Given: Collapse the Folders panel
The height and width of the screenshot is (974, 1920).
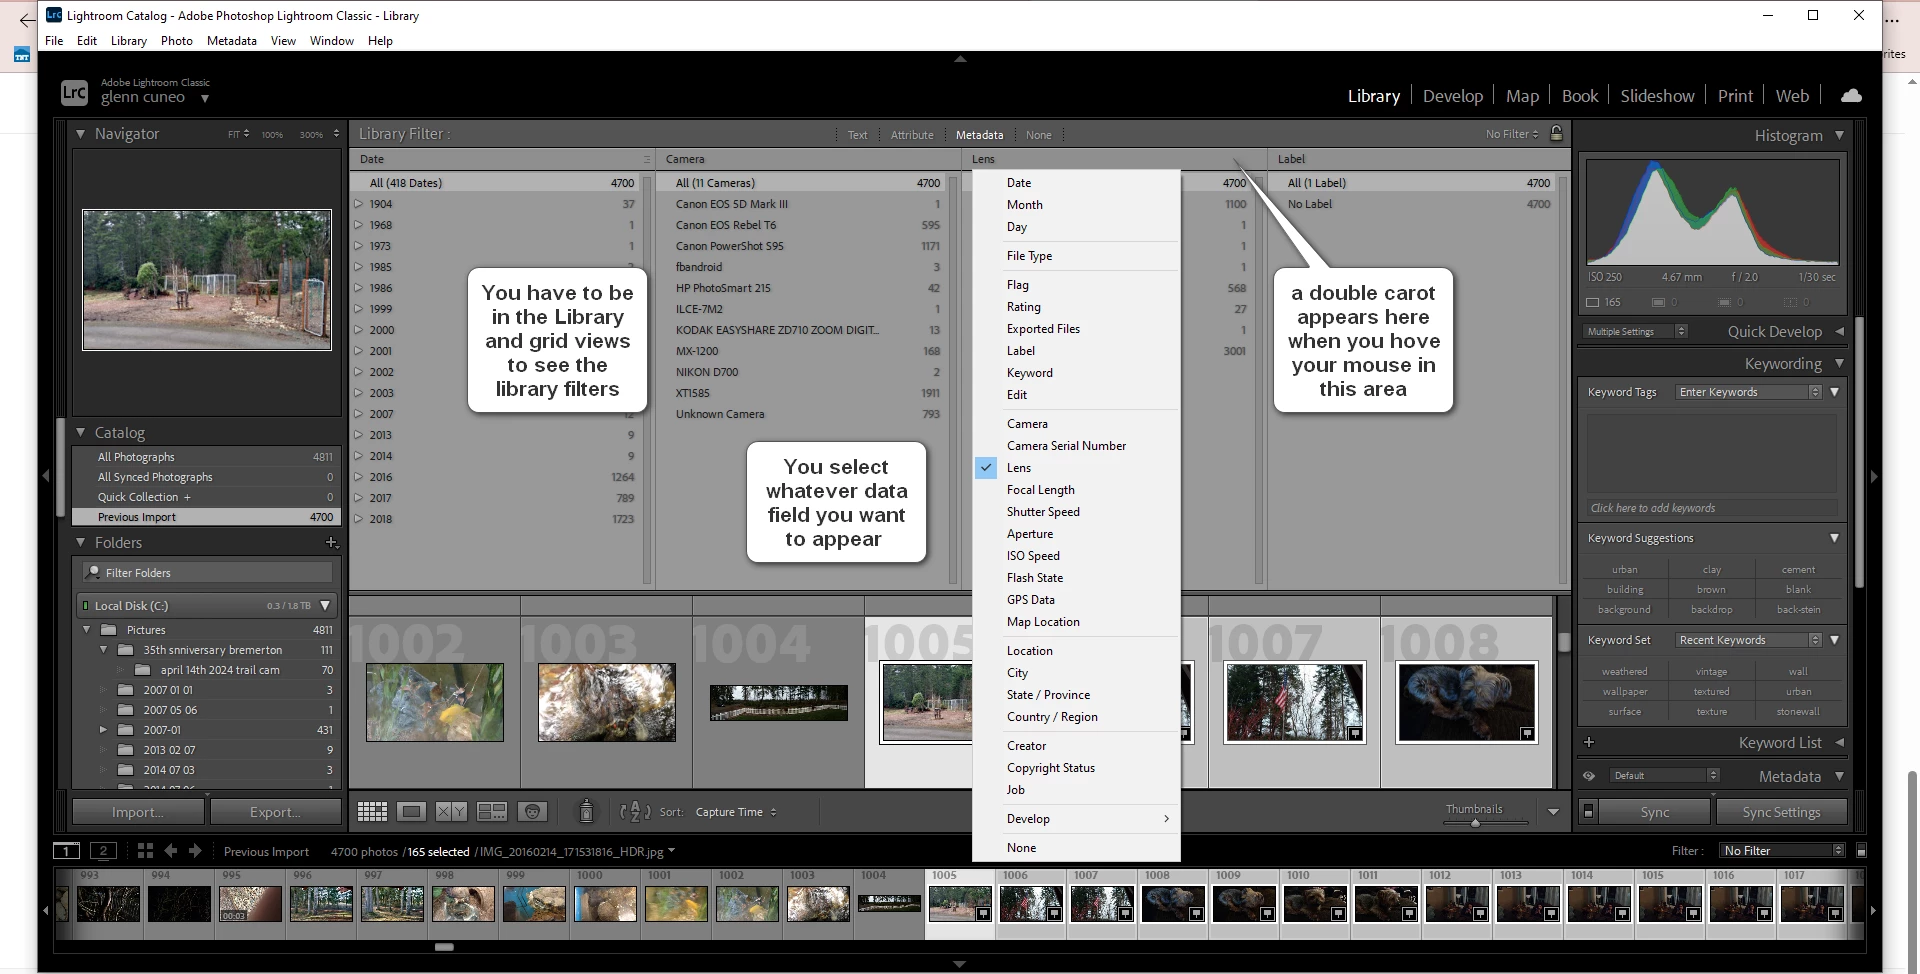Looking at the screenshot, I should [81, 542].
